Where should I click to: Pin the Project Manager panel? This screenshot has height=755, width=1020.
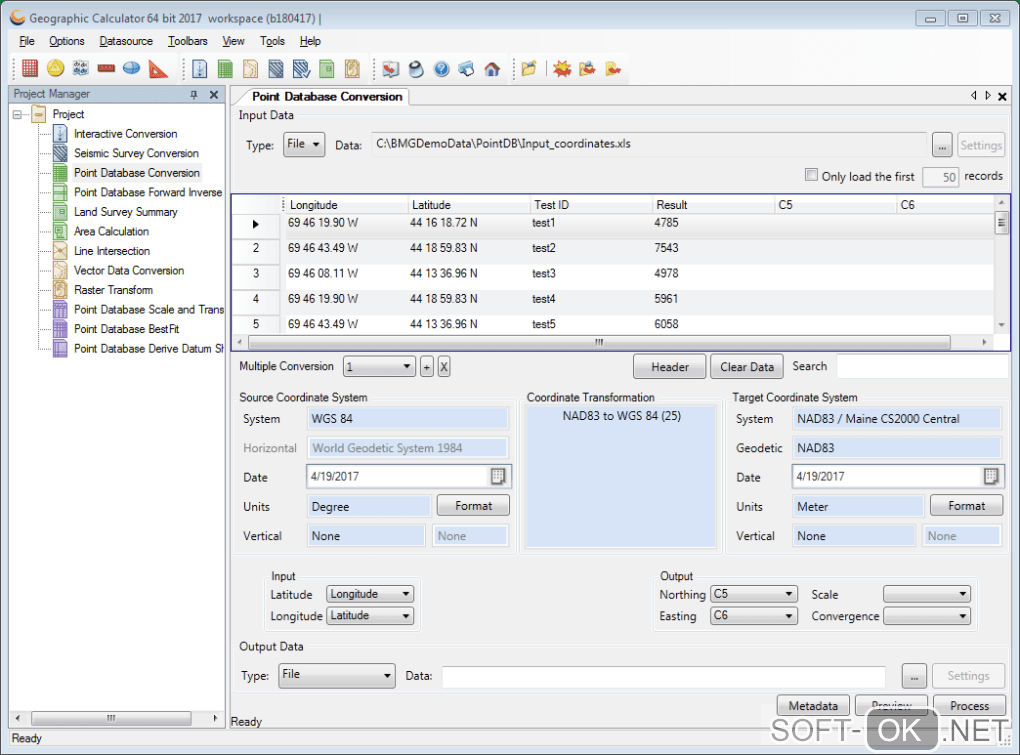pyautogui.click(x=194, y=95)
